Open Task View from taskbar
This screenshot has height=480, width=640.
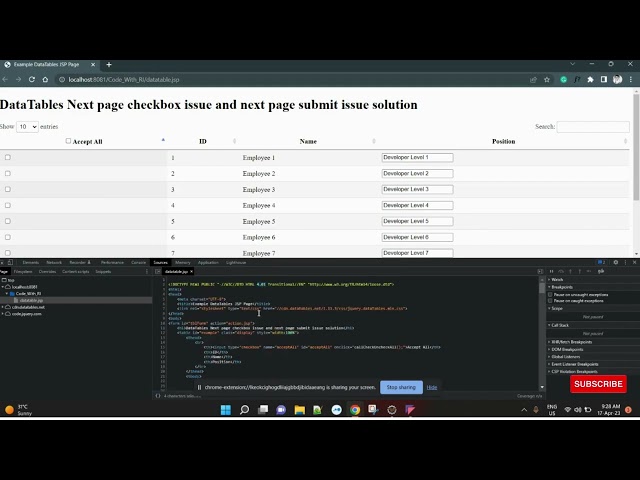263,409
